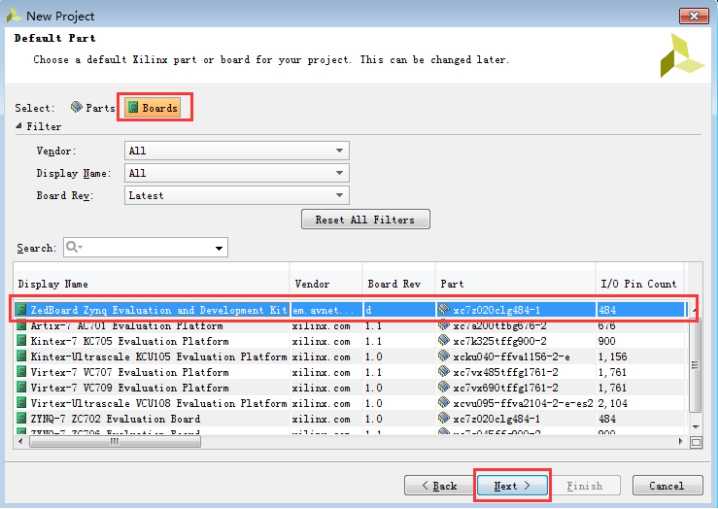Select Virtex-7 VC709 Evaluation Platform row
The image size is (718, 509).
(x=350, y=388)
